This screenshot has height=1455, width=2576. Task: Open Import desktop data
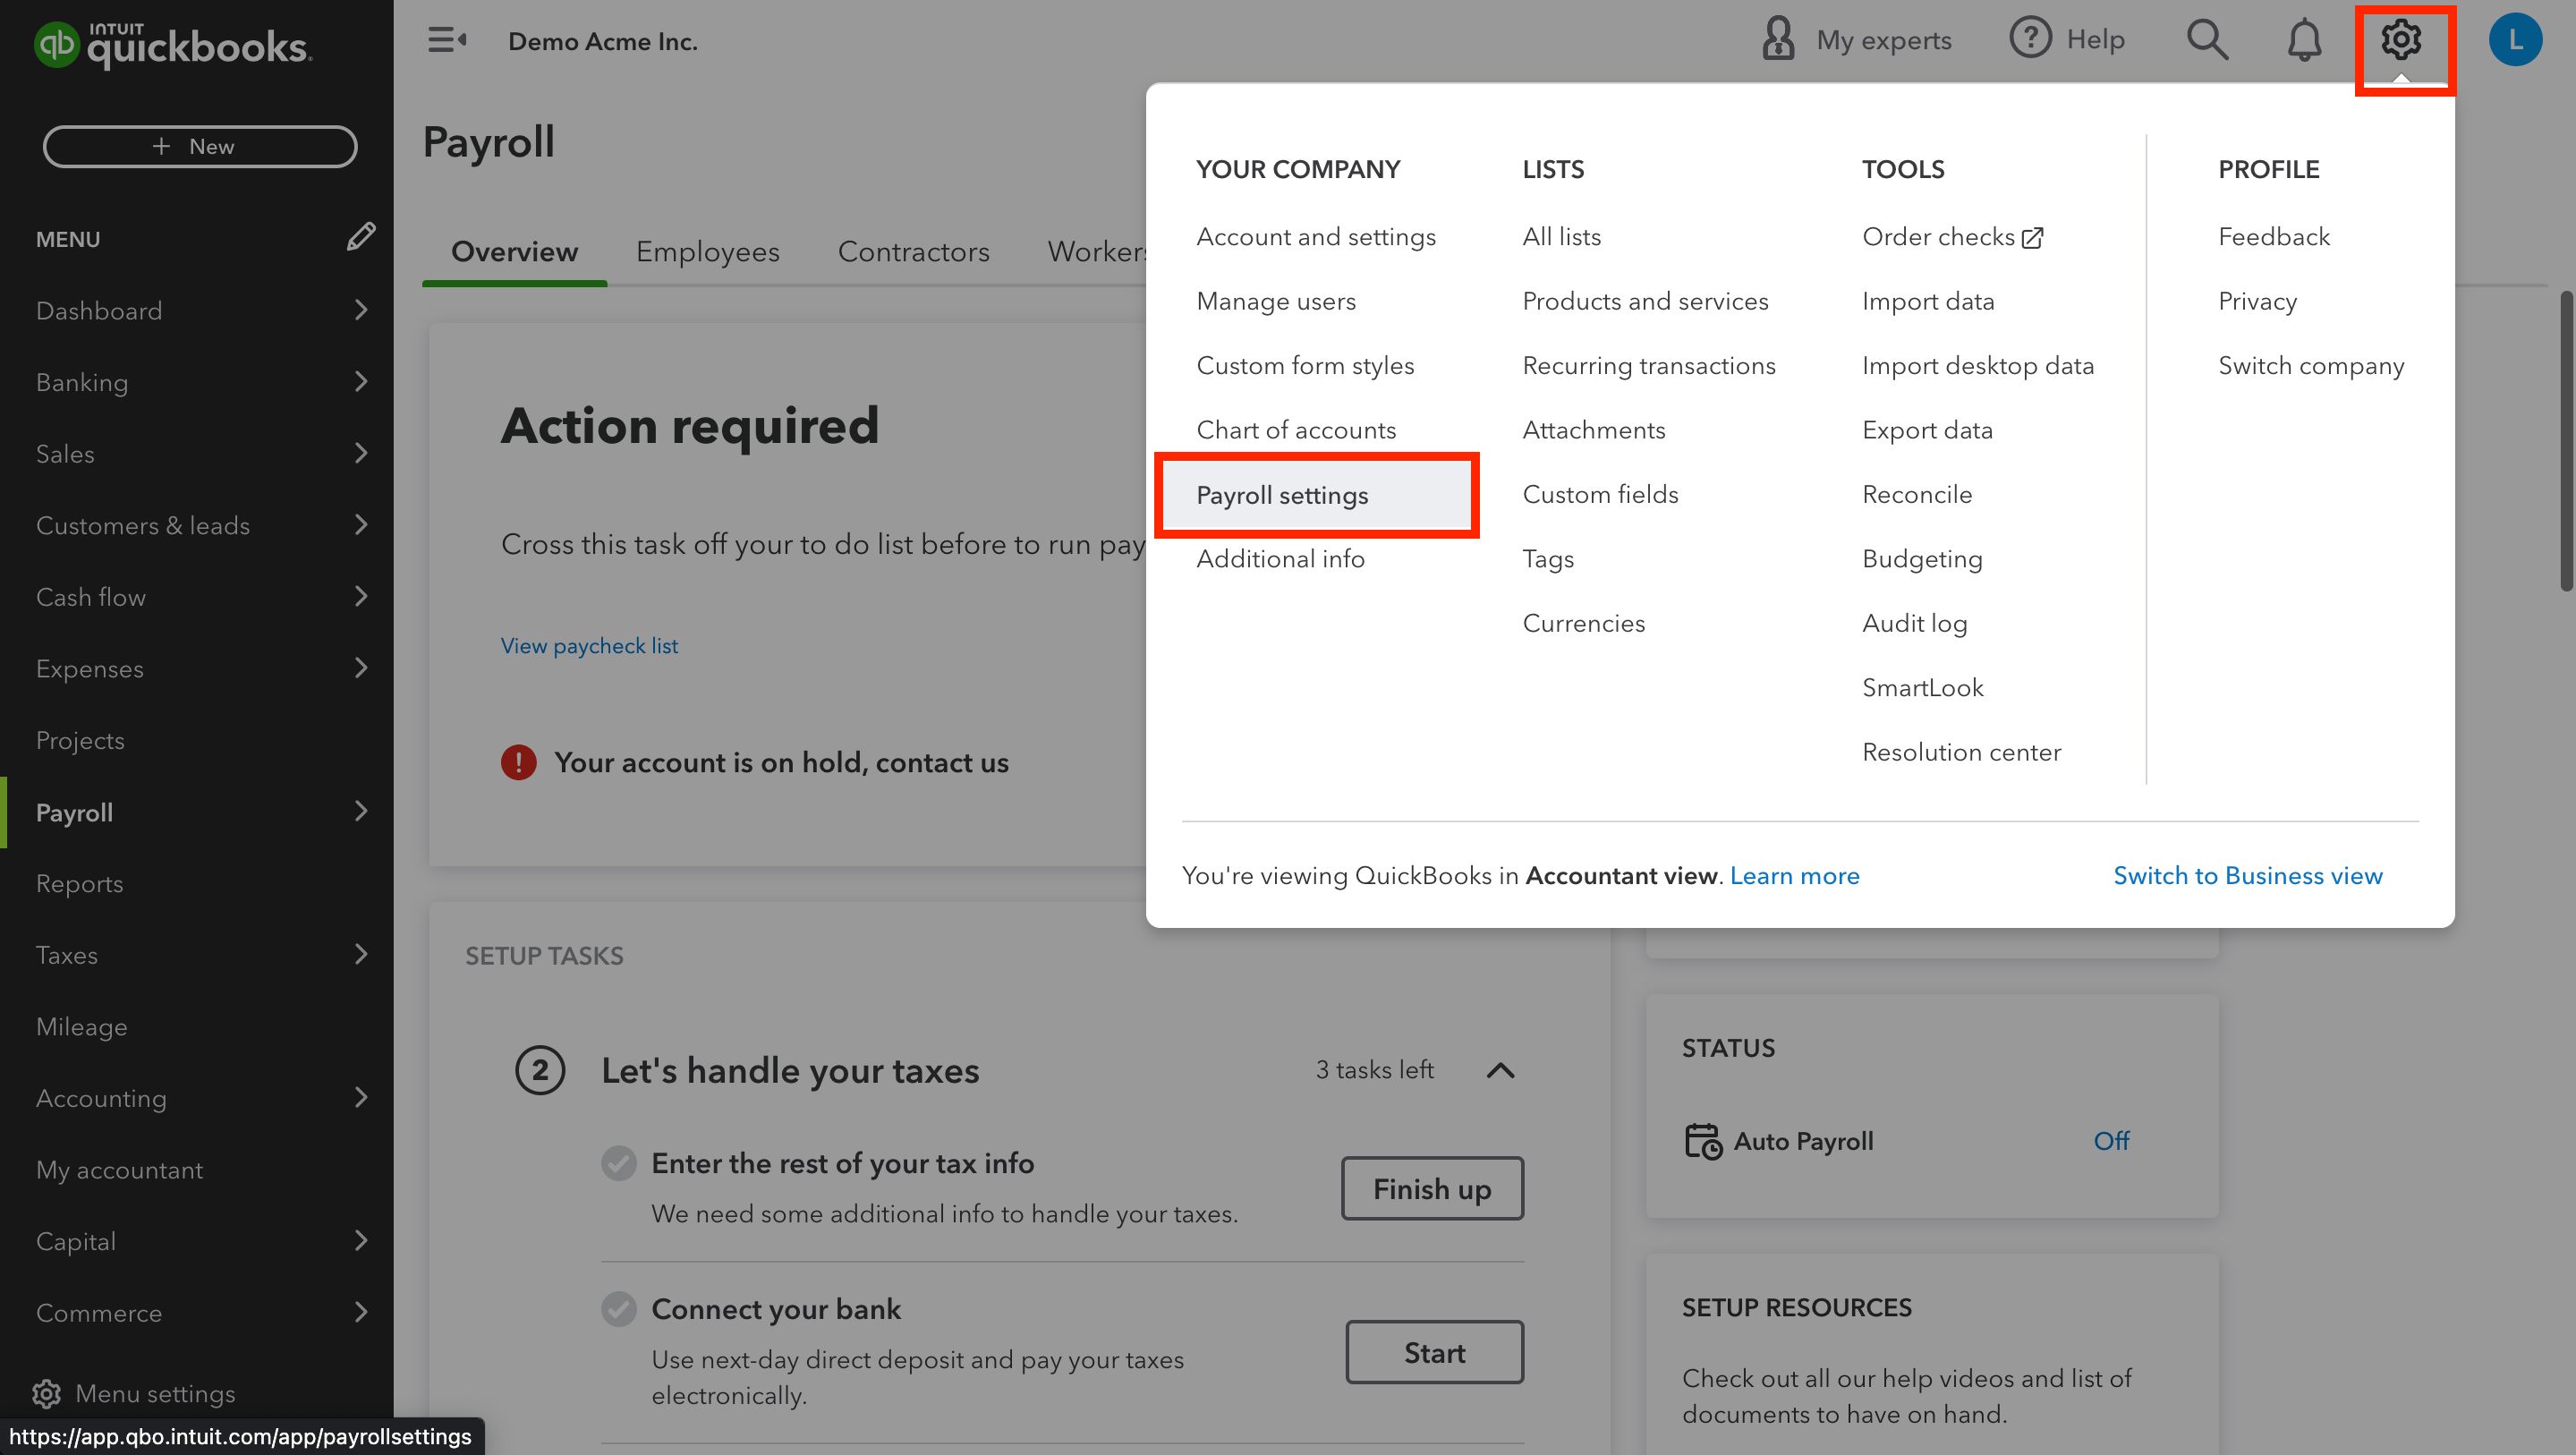[1978, 366]
